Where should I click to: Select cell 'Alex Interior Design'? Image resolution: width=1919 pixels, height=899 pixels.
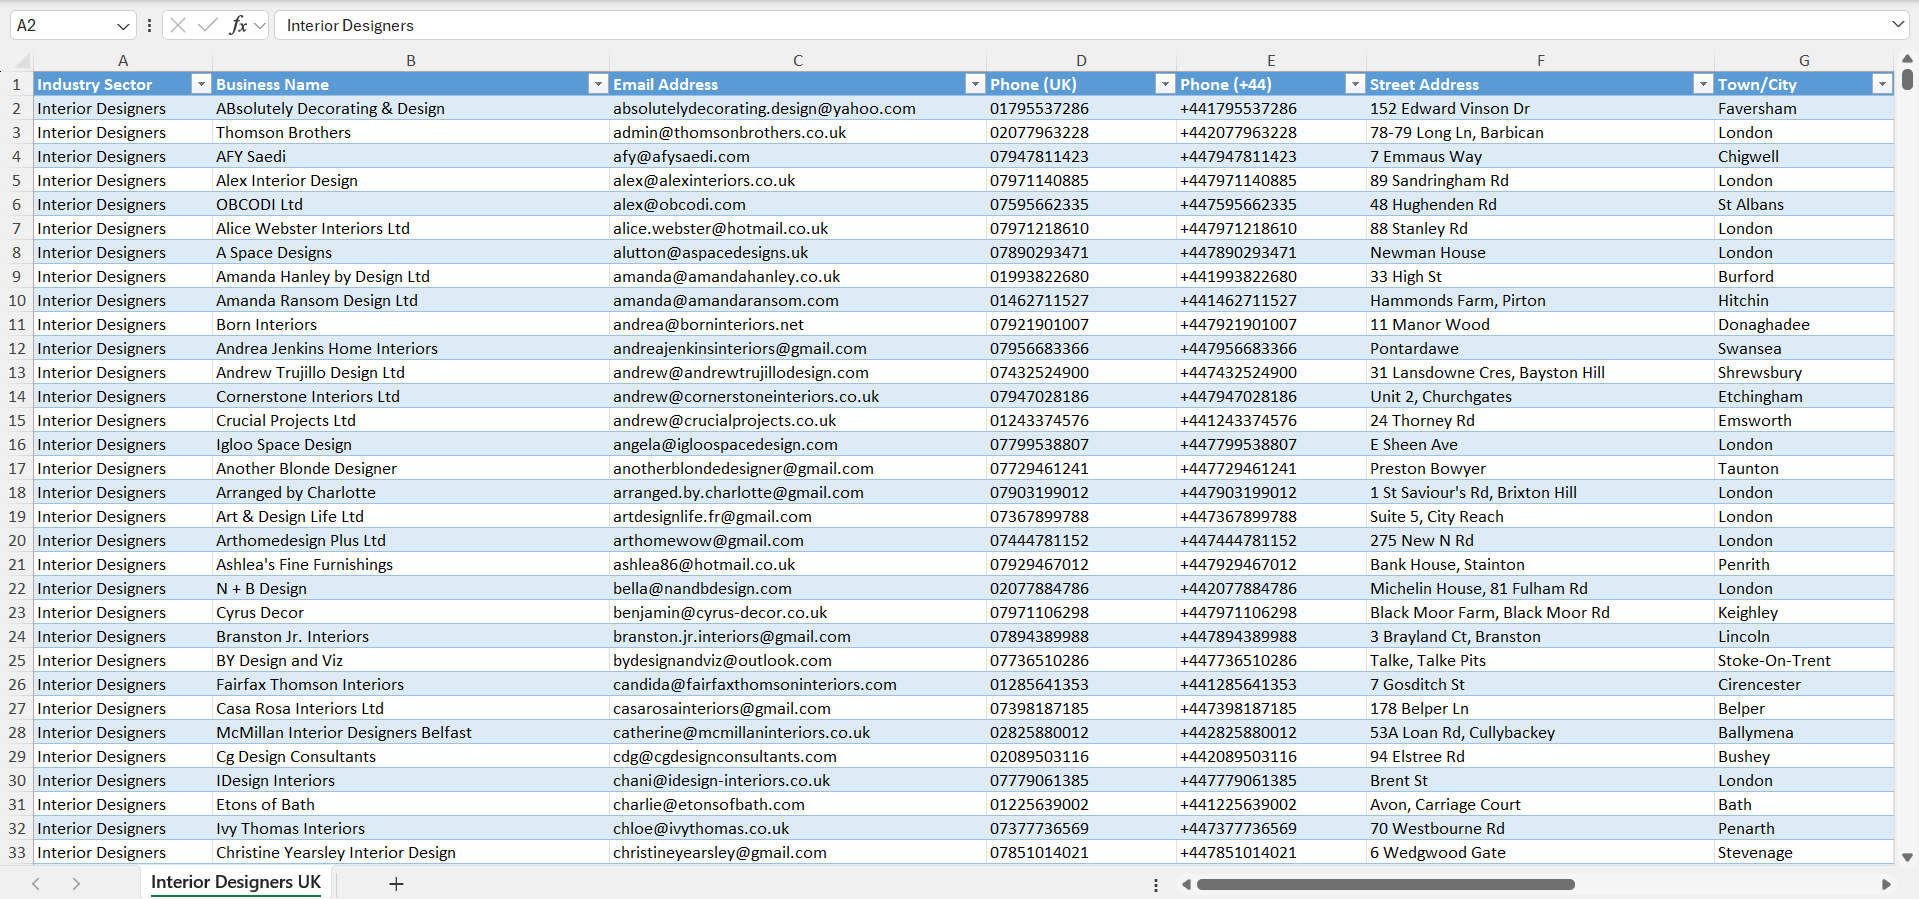411,180
